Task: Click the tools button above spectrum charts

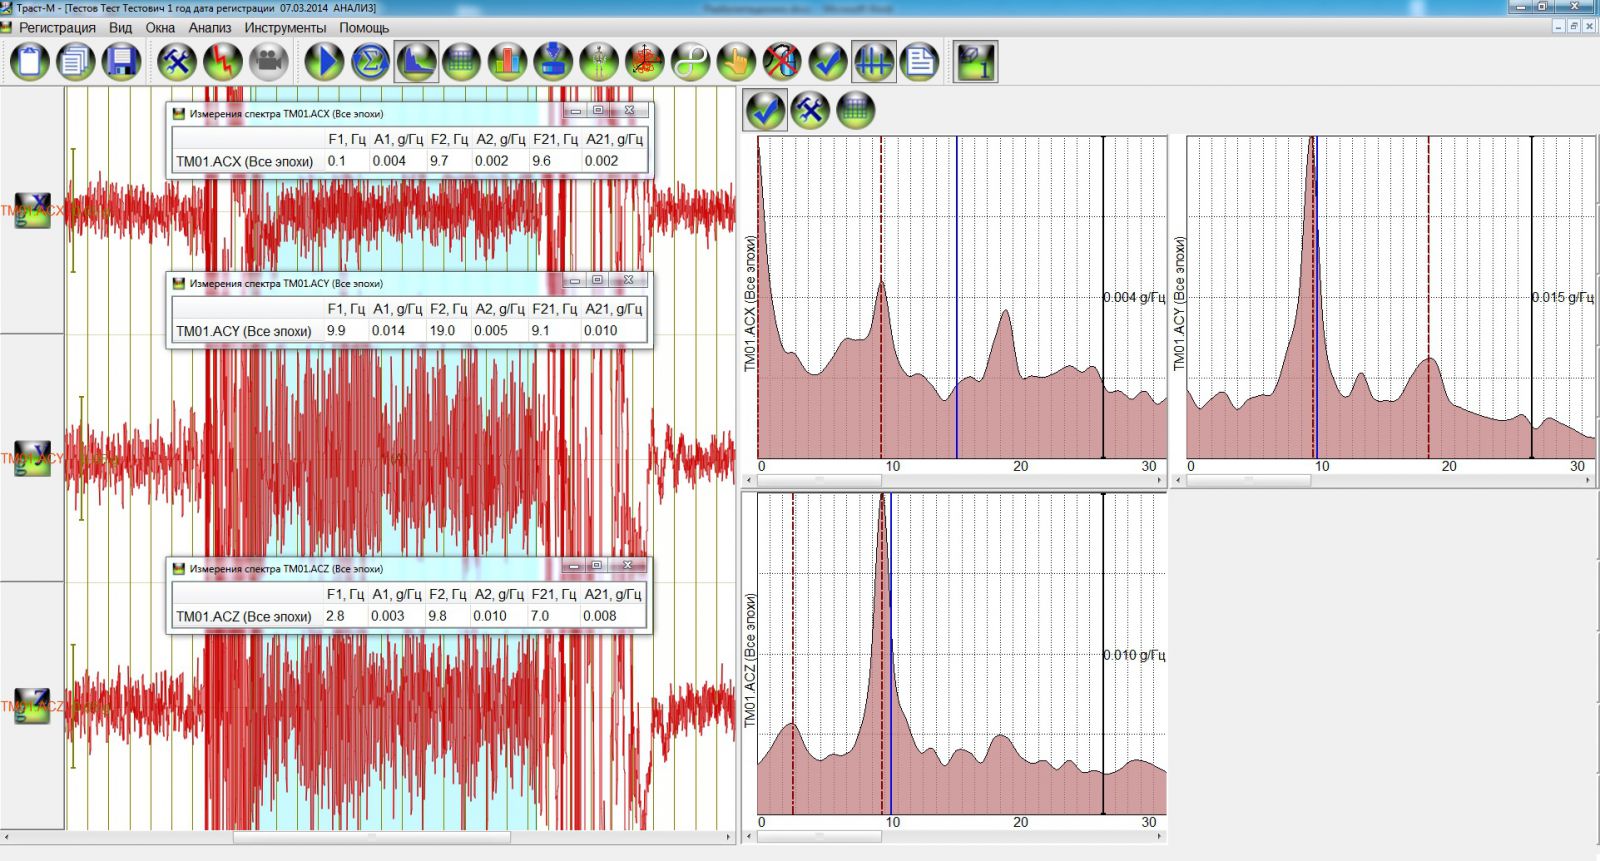Action: [x=810, y=110]
